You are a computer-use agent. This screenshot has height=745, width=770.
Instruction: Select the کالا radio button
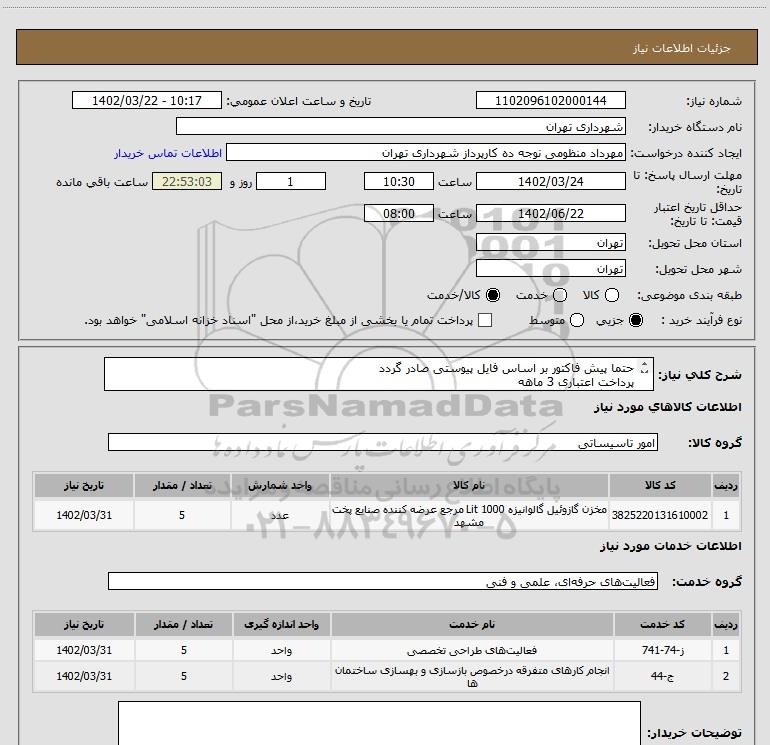coord(612,295)
